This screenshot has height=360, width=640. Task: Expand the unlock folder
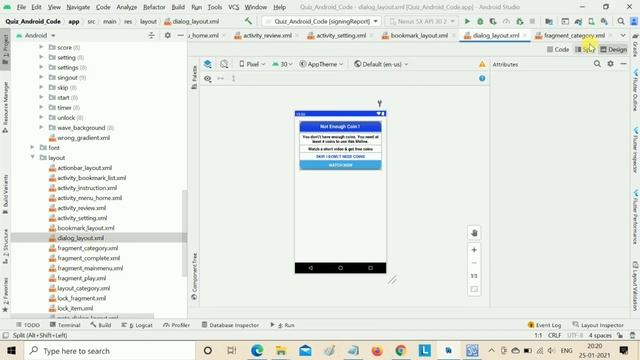[x=41, y=117]
